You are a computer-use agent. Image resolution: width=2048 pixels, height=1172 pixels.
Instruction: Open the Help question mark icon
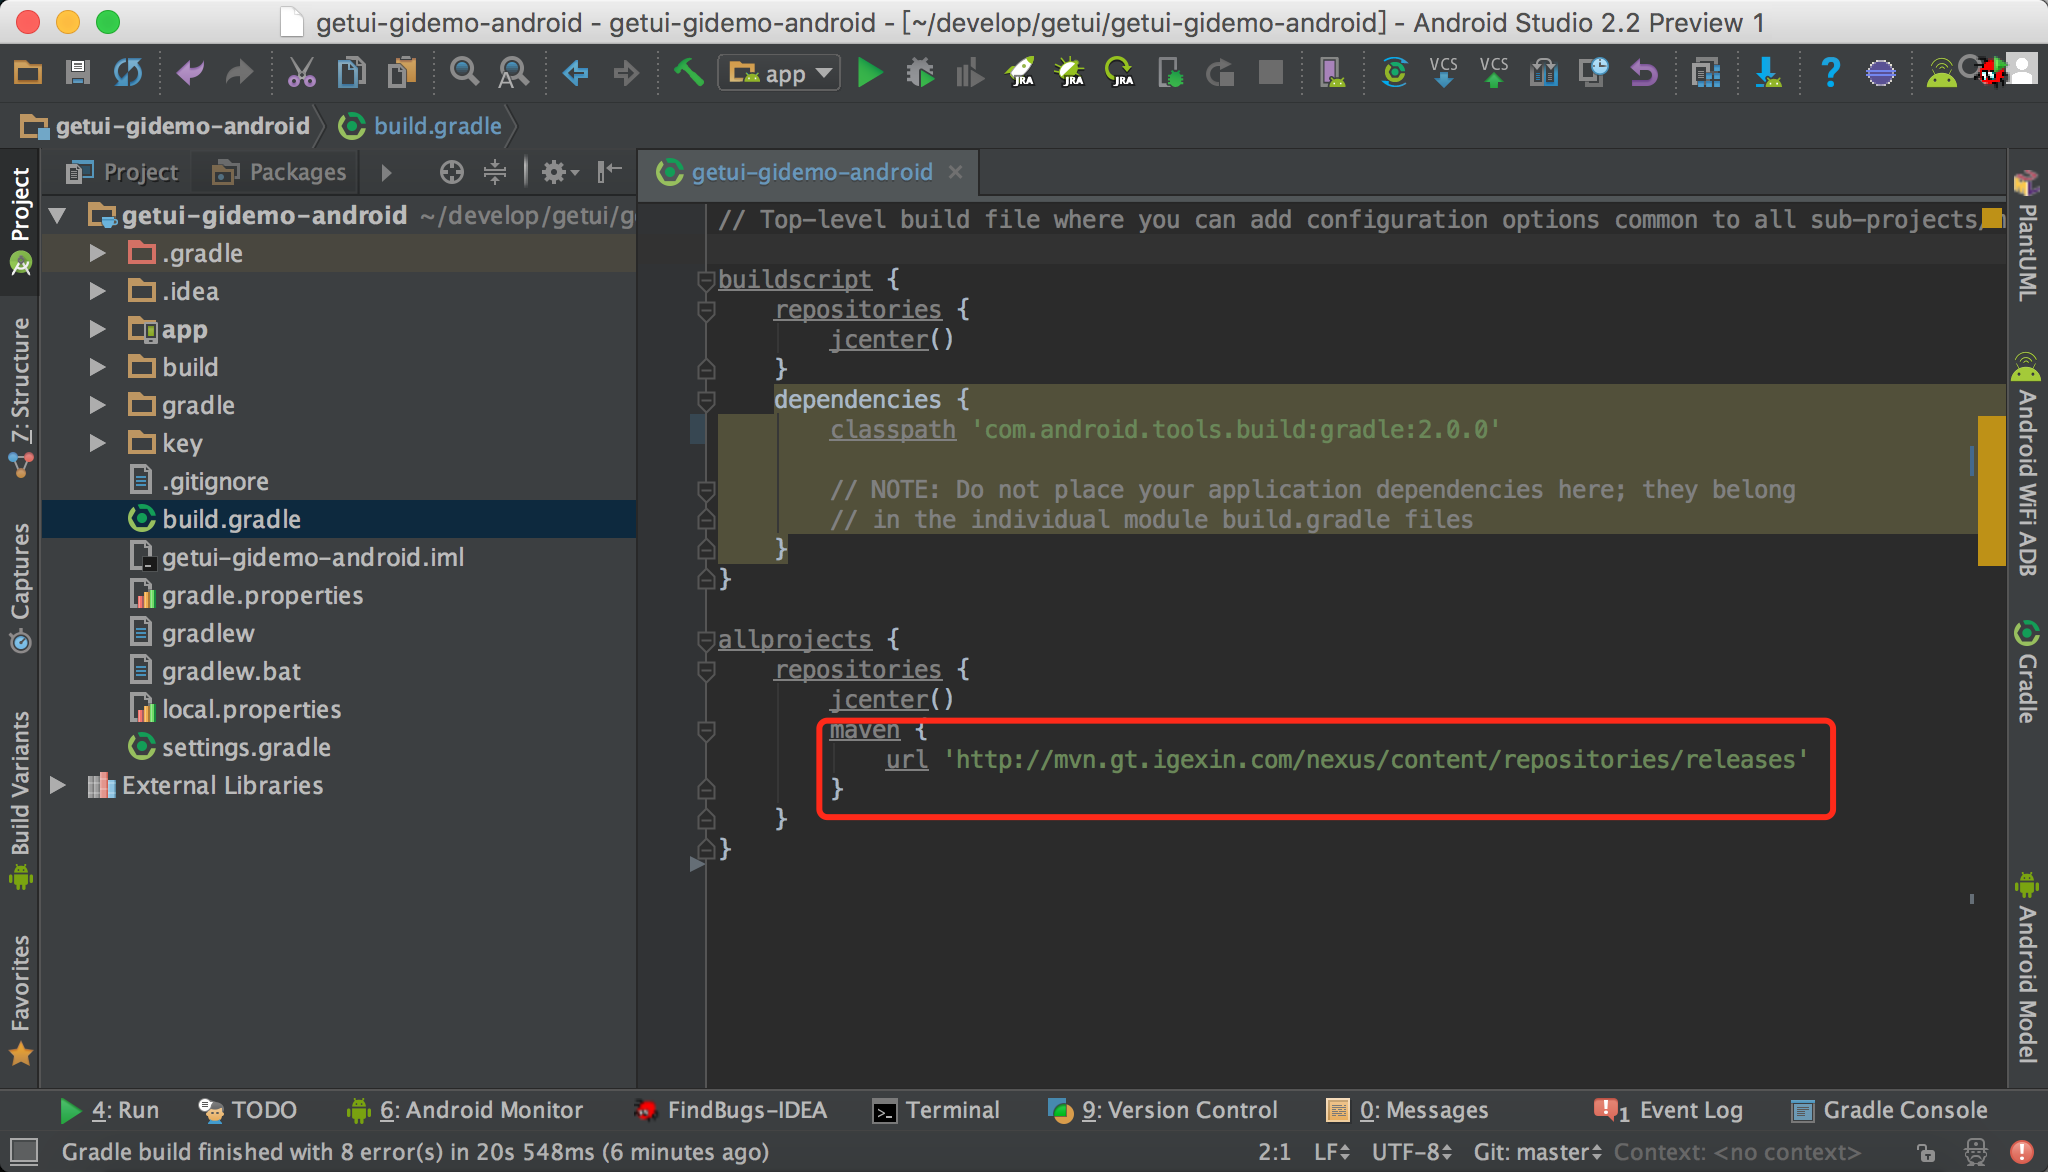coord(1830,73)
